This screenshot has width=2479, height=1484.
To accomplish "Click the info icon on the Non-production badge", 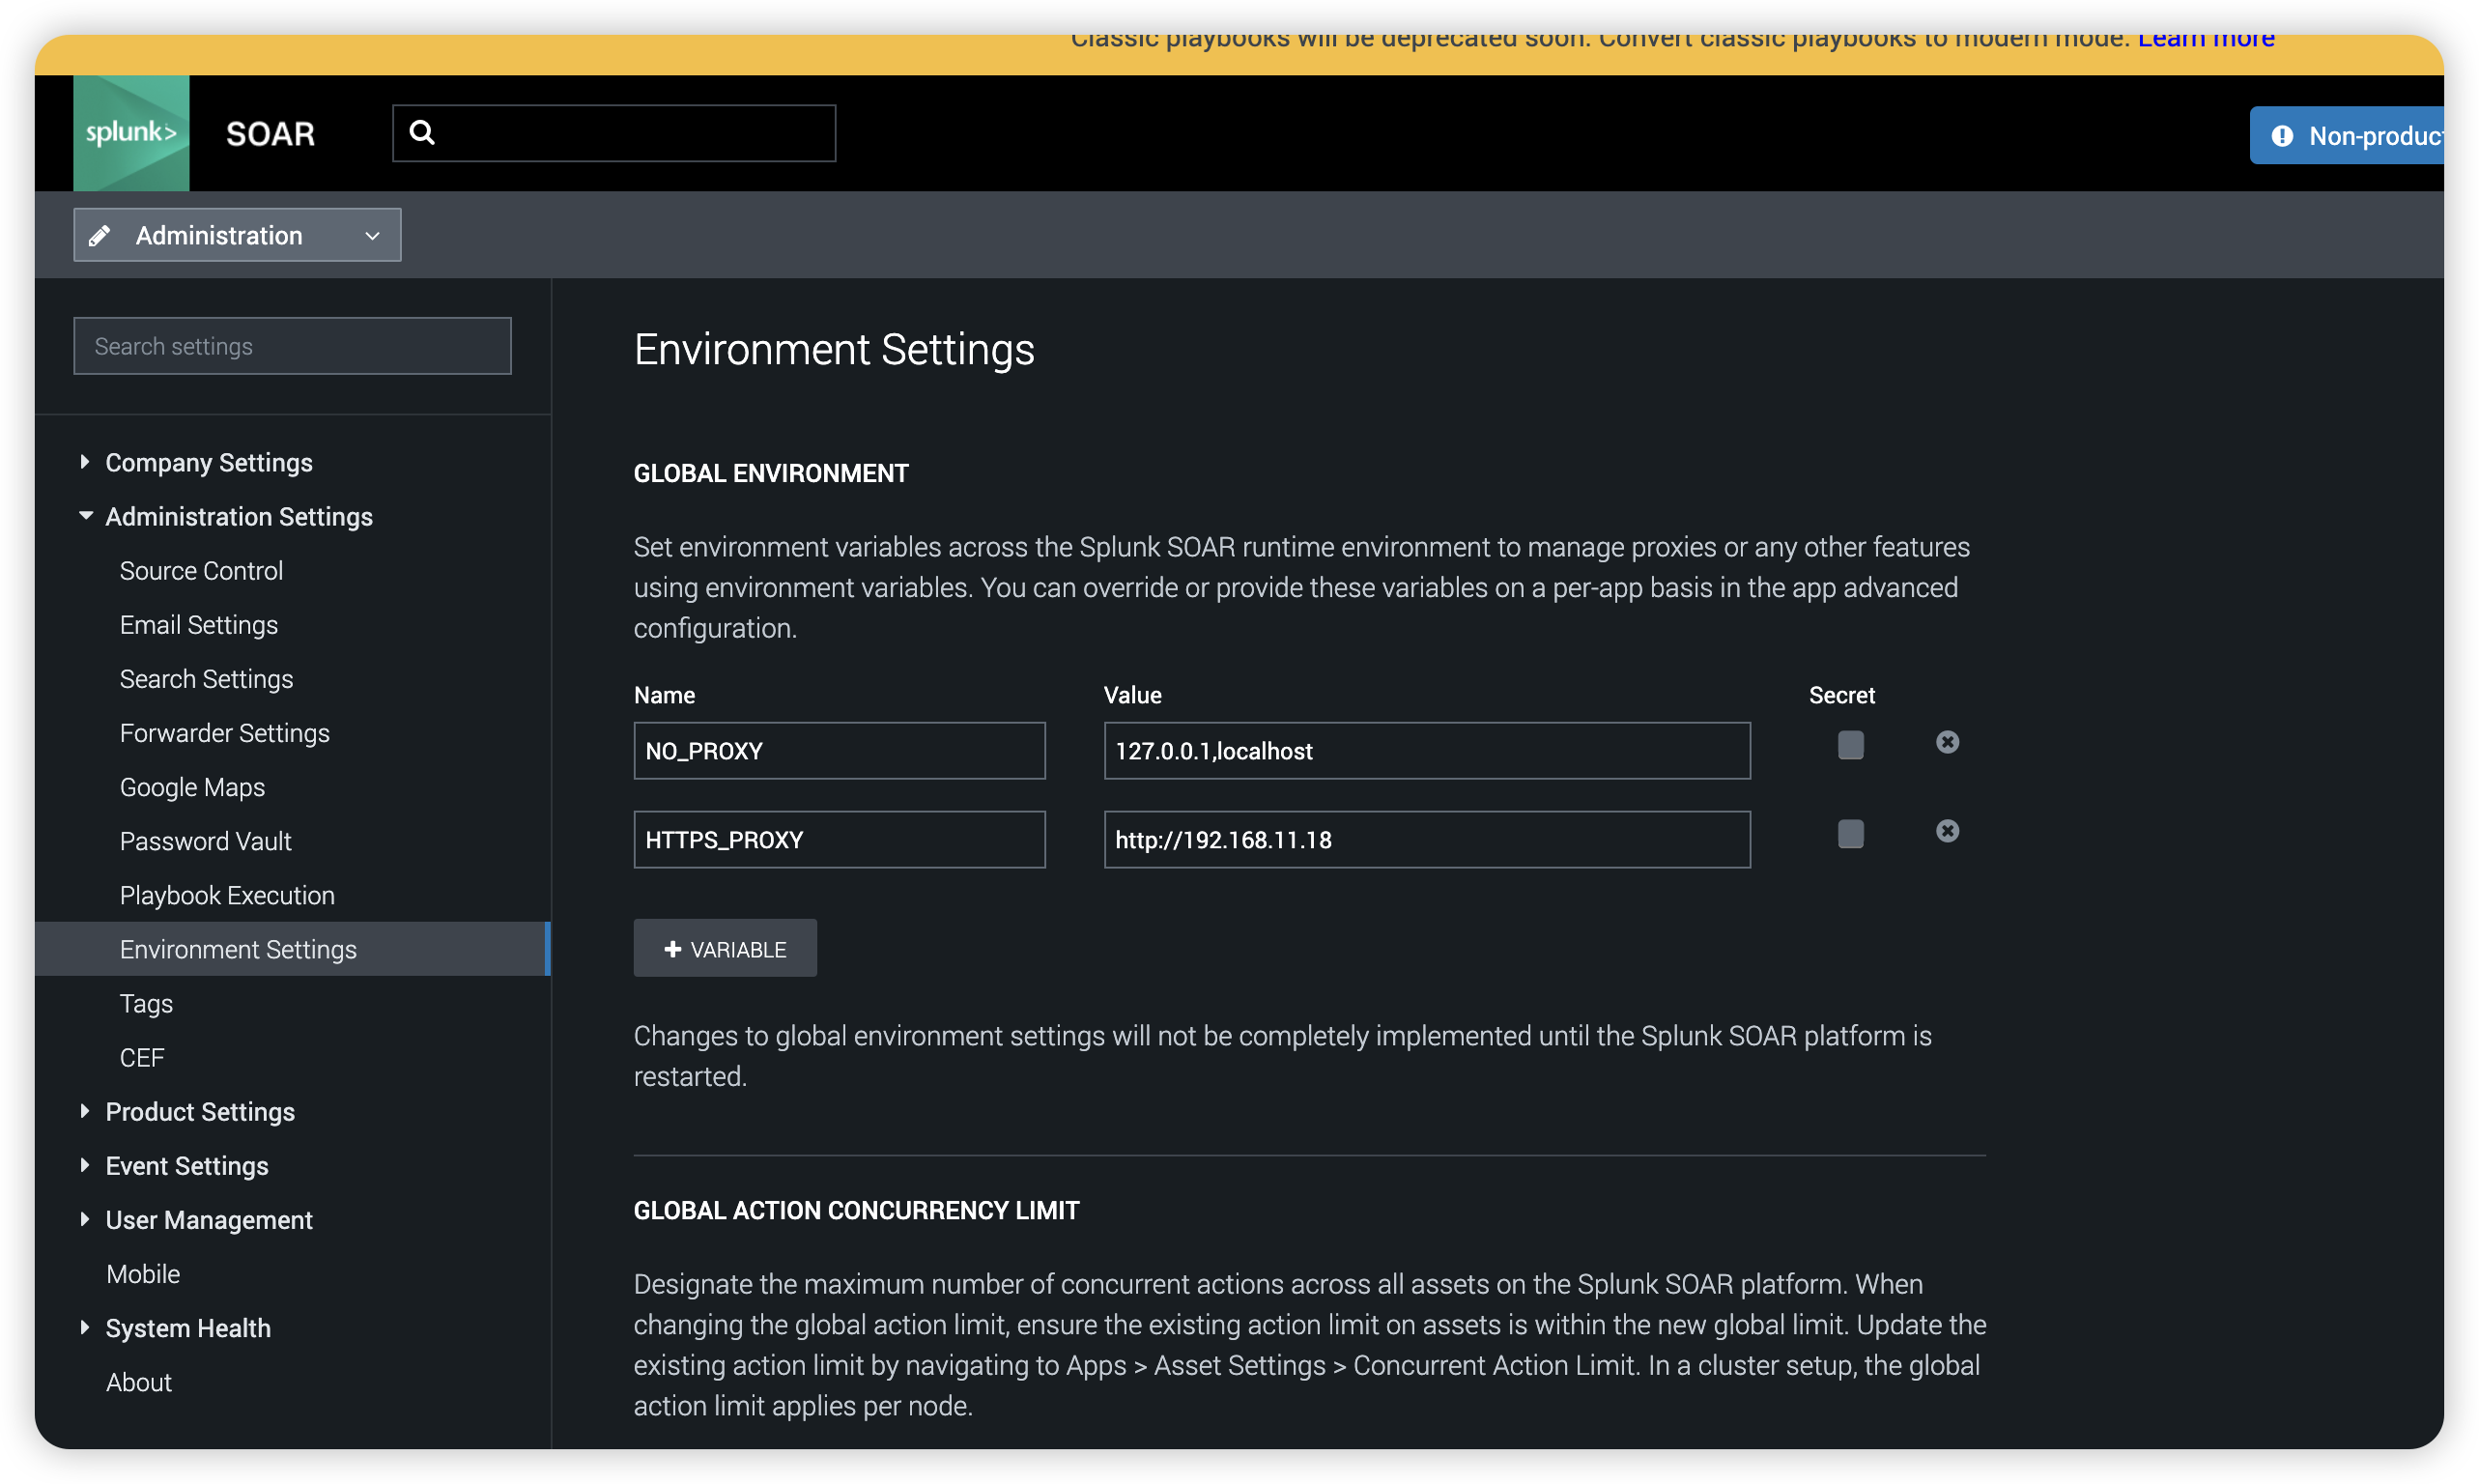I will click(x=2283, y=135).
